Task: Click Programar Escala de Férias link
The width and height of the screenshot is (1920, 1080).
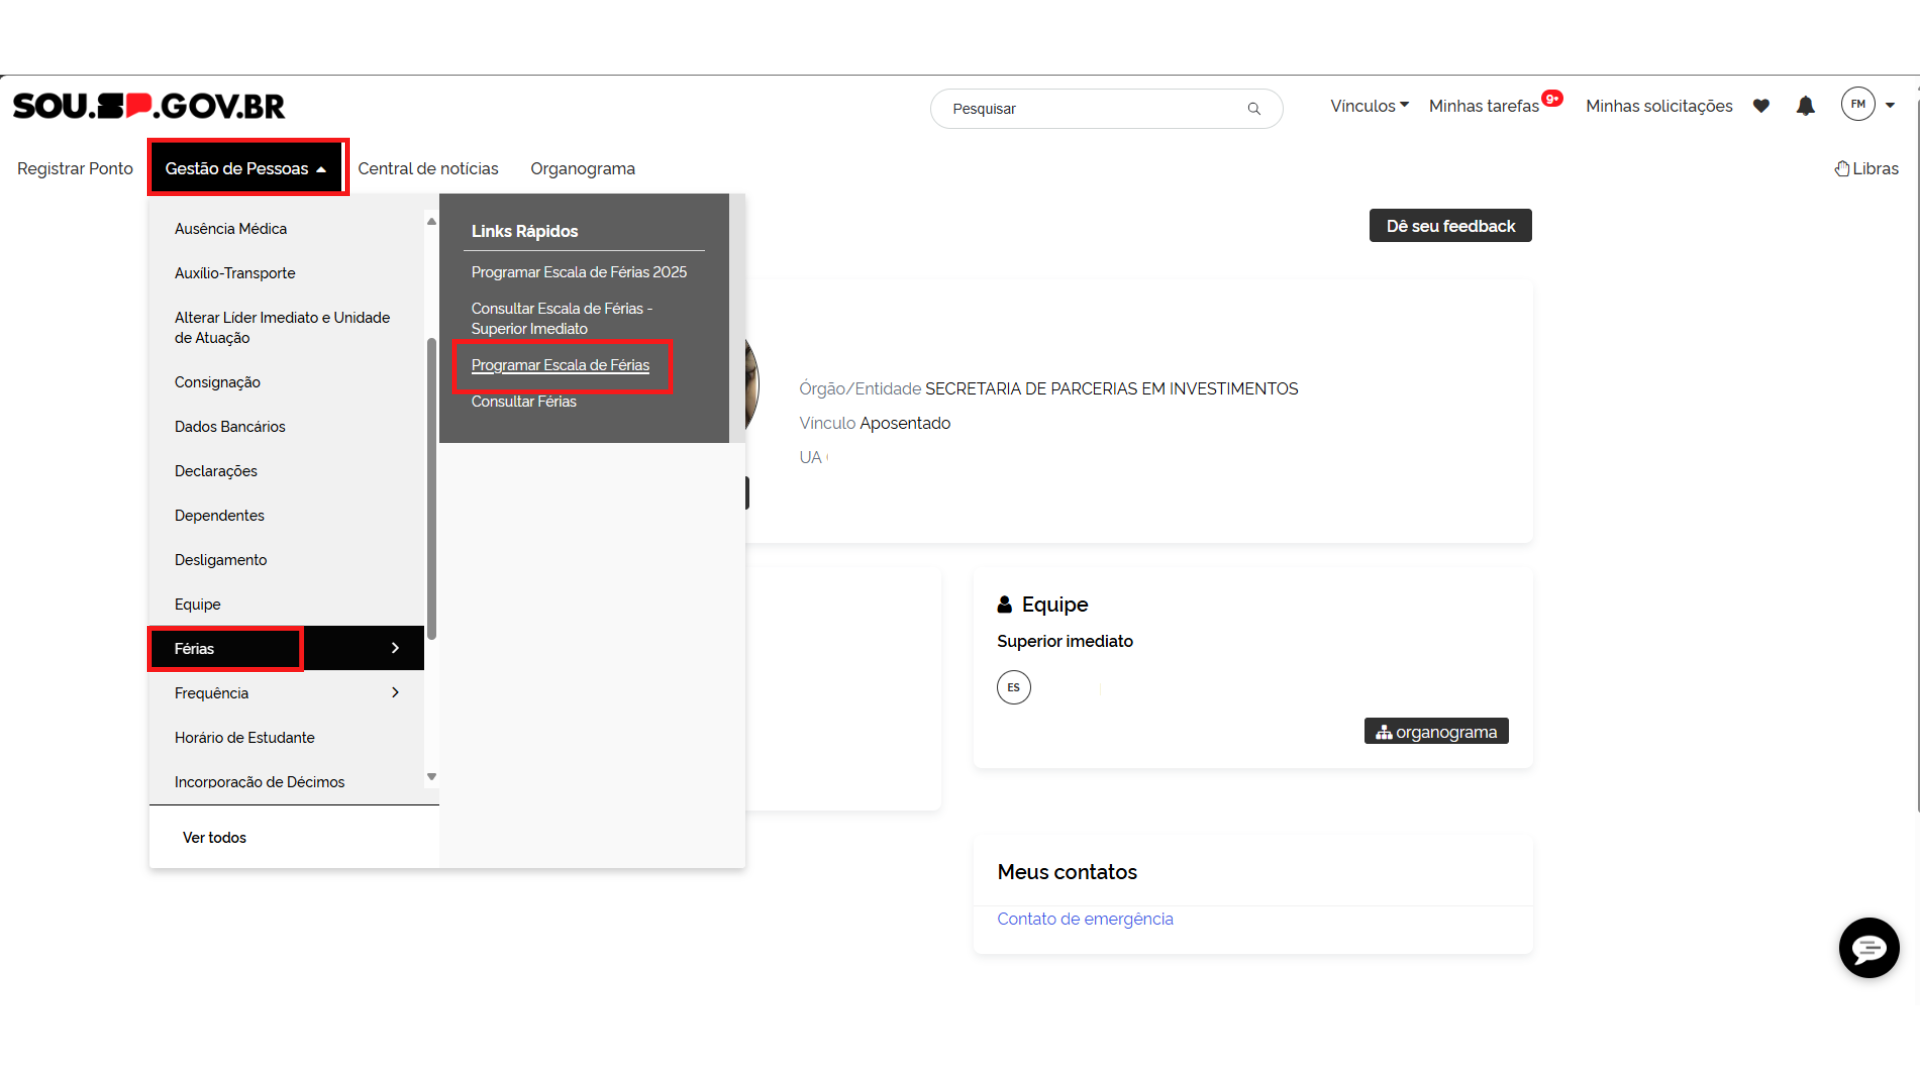Action: 560,365
